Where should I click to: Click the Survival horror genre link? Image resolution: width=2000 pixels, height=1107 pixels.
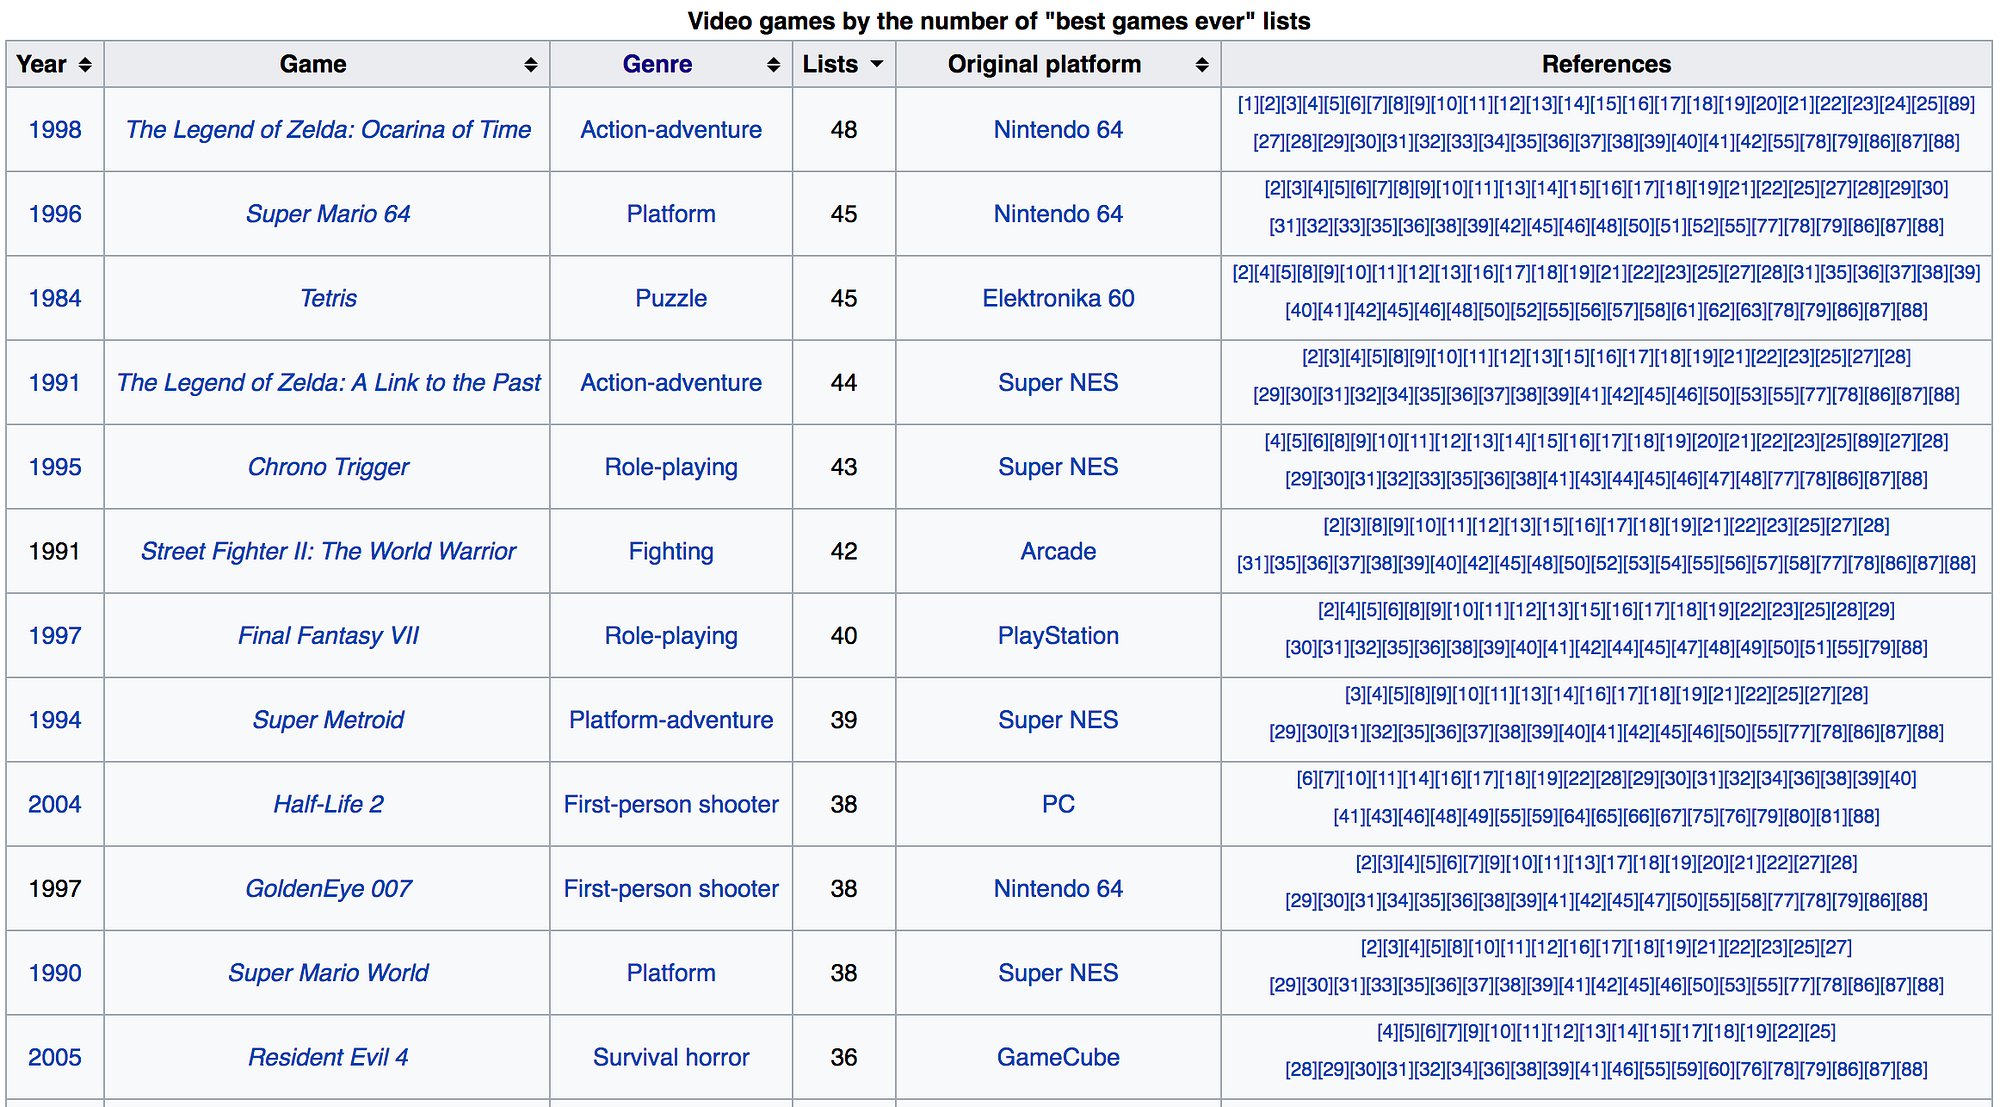click(671, 1057)
